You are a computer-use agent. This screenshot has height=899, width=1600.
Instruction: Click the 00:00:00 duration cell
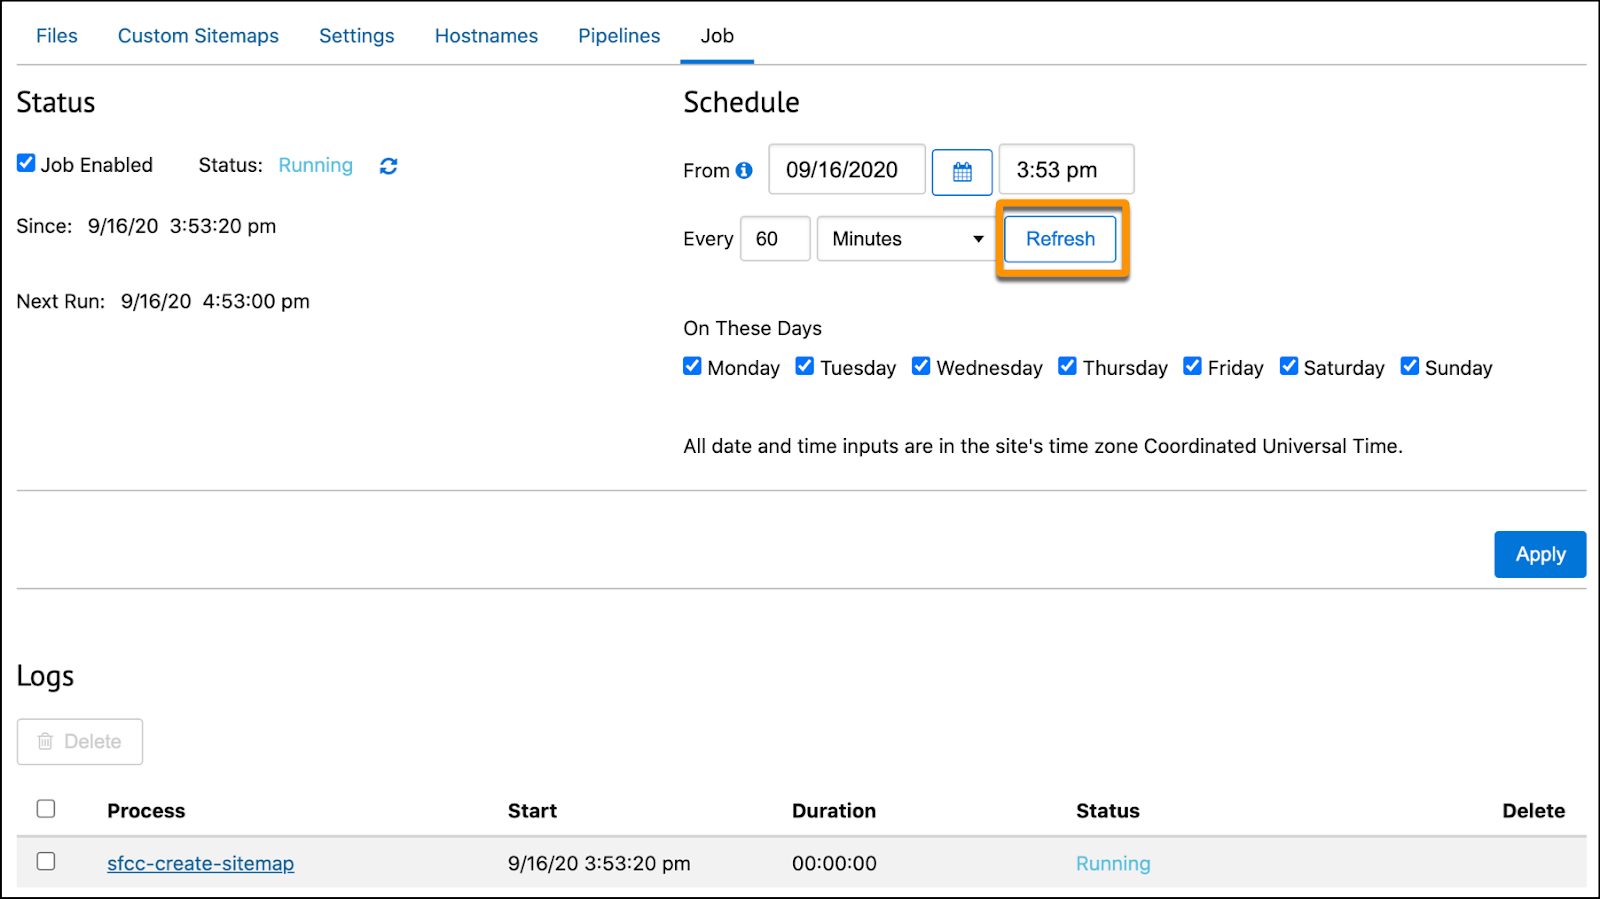pos(834,863)
